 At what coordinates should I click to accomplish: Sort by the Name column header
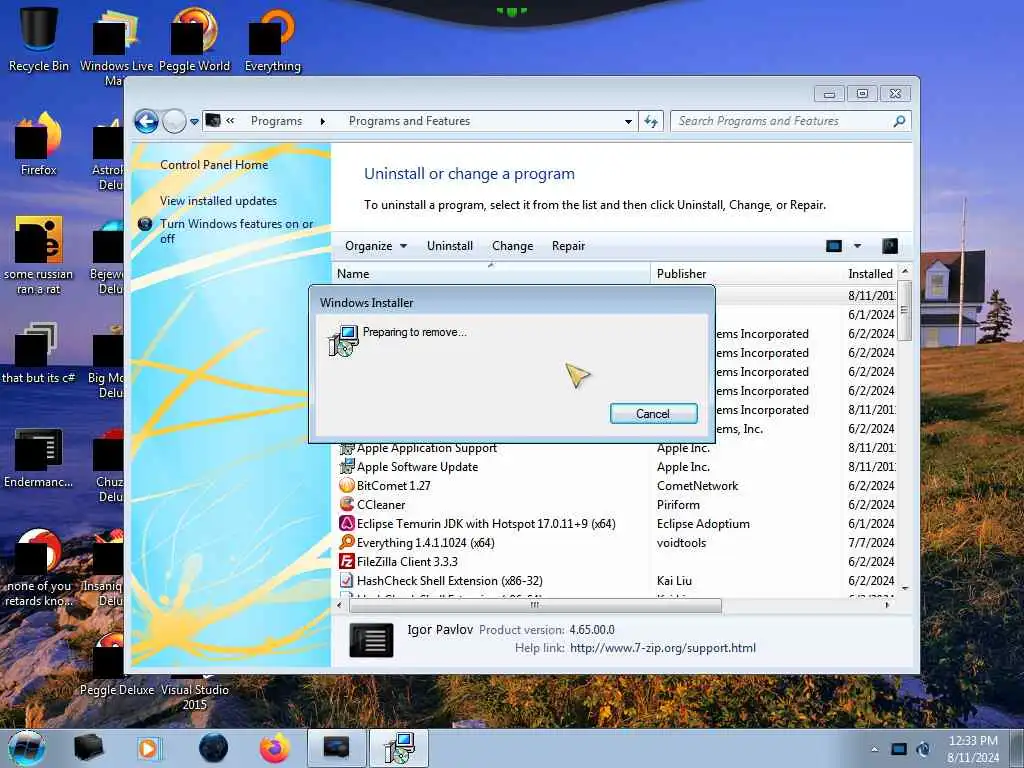tap(491, 274)
